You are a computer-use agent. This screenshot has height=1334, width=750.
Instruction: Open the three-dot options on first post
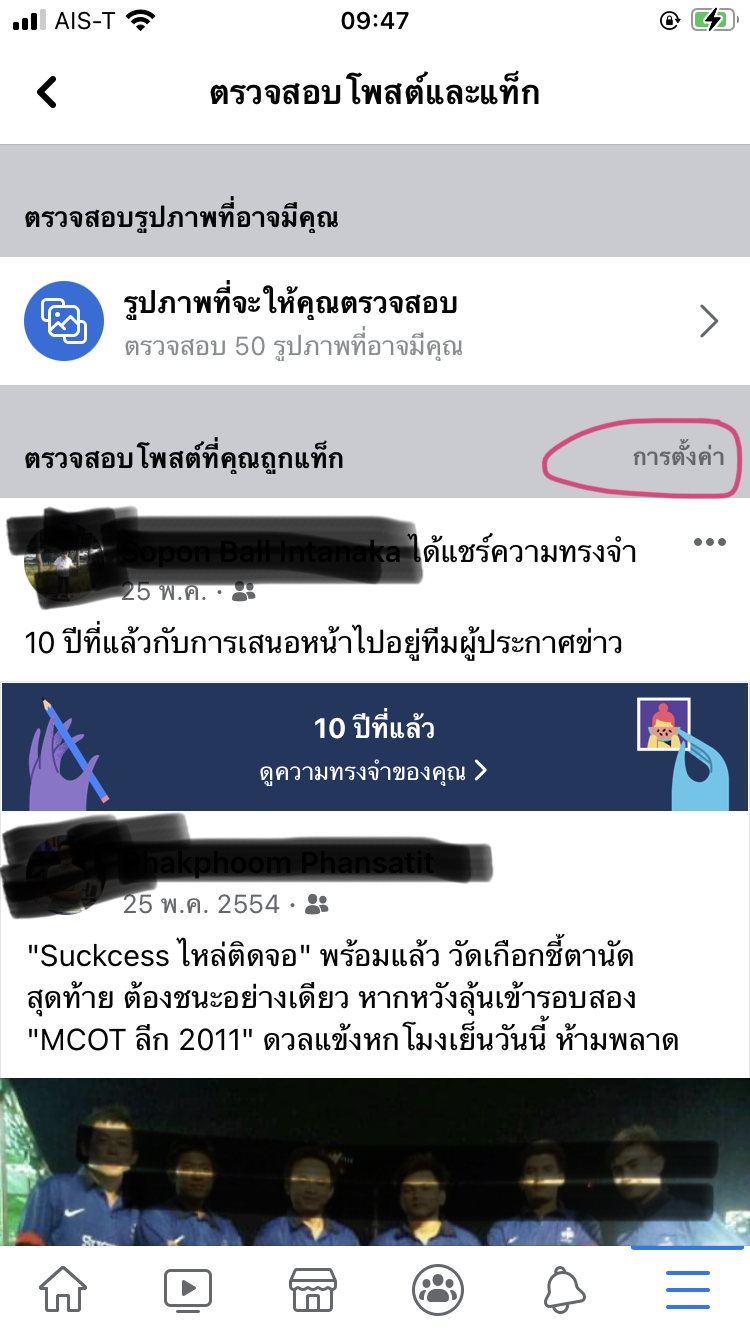click(709, 542)
